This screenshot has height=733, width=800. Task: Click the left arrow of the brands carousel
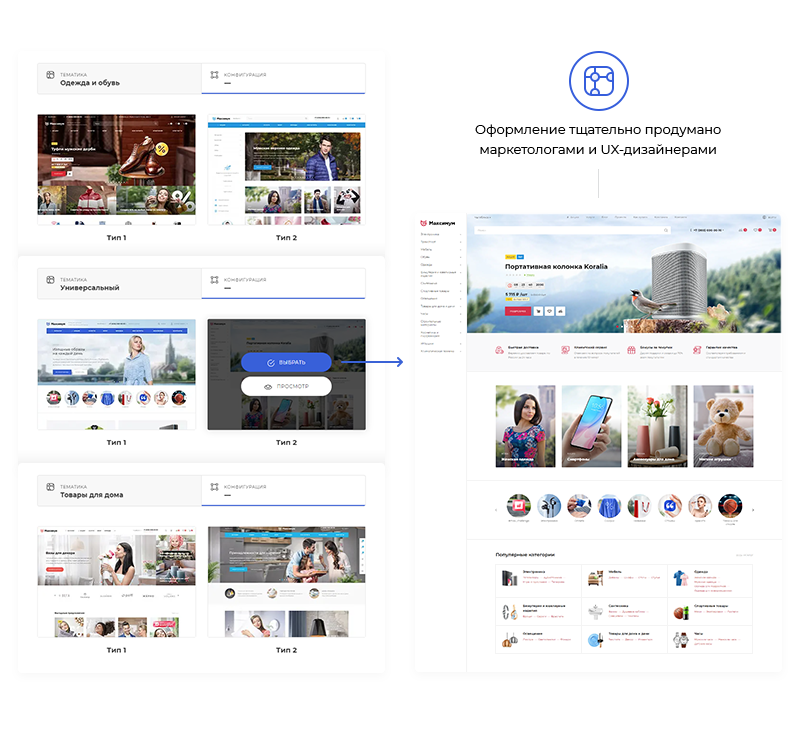point(497,510)
